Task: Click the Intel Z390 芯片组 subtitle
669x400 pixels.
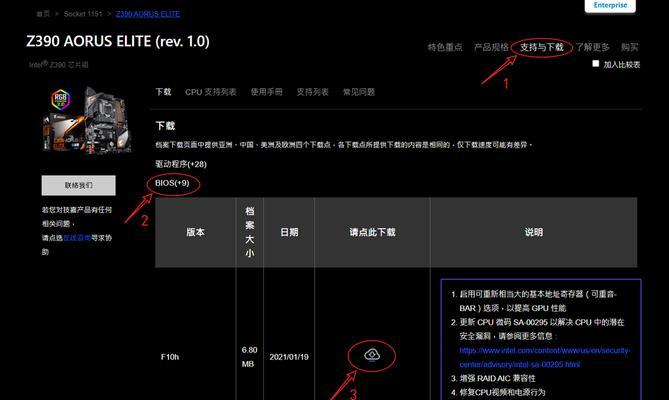Action: [59, 65]
